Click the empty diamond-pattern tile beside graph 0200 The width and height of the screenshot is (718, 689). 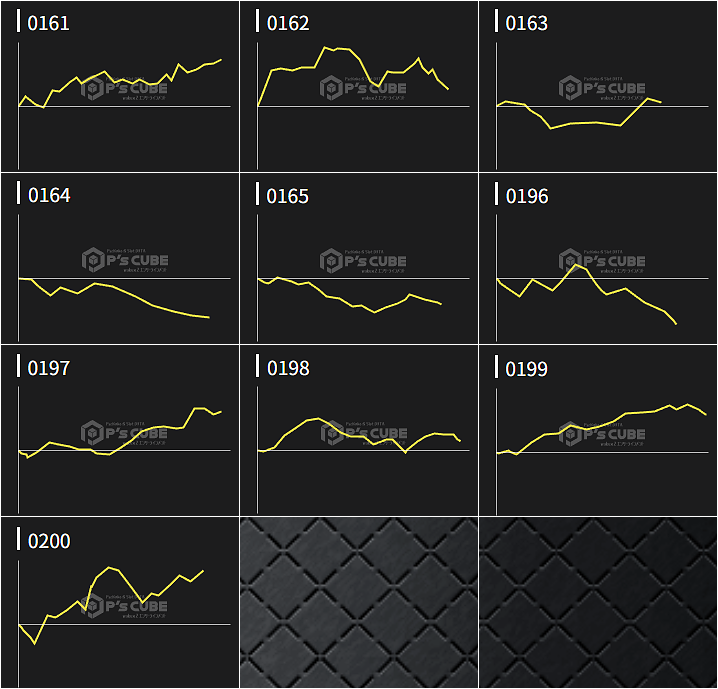click(x=358, y=602)
